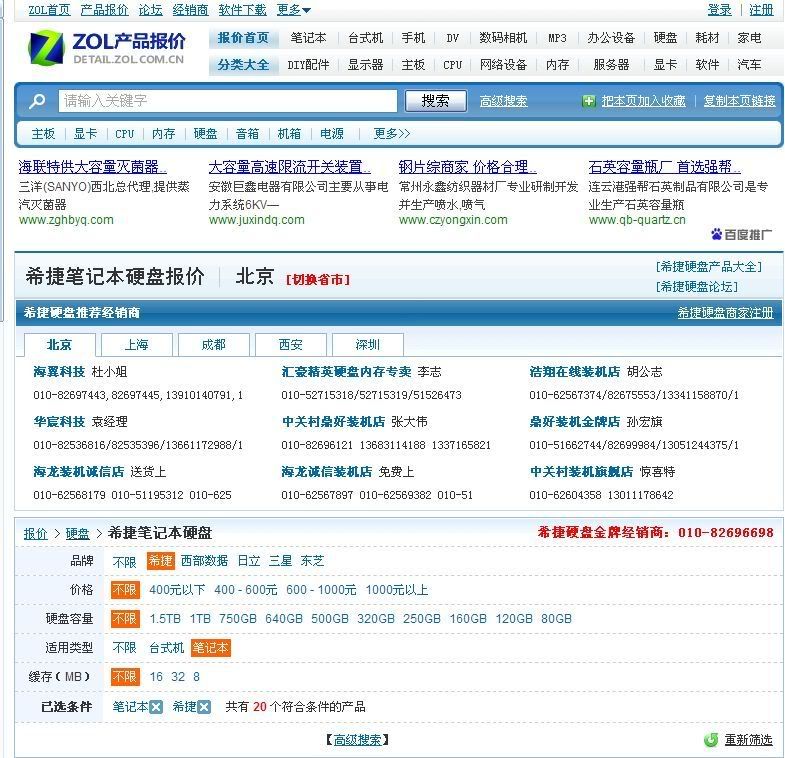Select brand filter 日立
This screenshot has width=785, height=758.
point(249,561)
